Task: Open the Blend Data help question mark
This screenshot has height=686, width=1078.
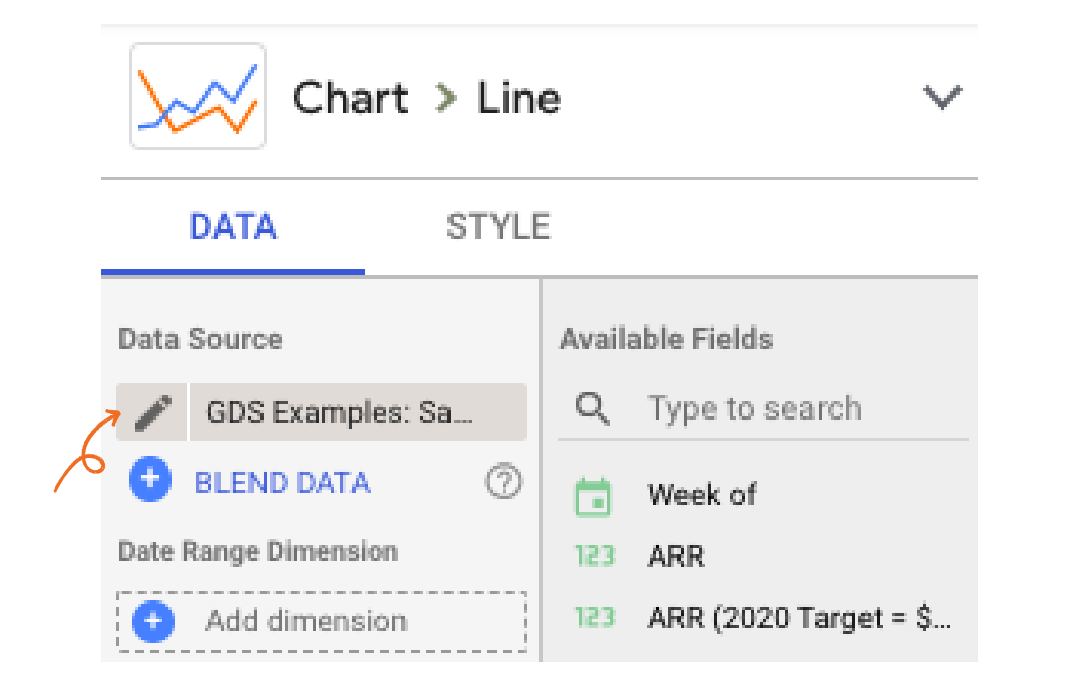Action: point(503,483)
